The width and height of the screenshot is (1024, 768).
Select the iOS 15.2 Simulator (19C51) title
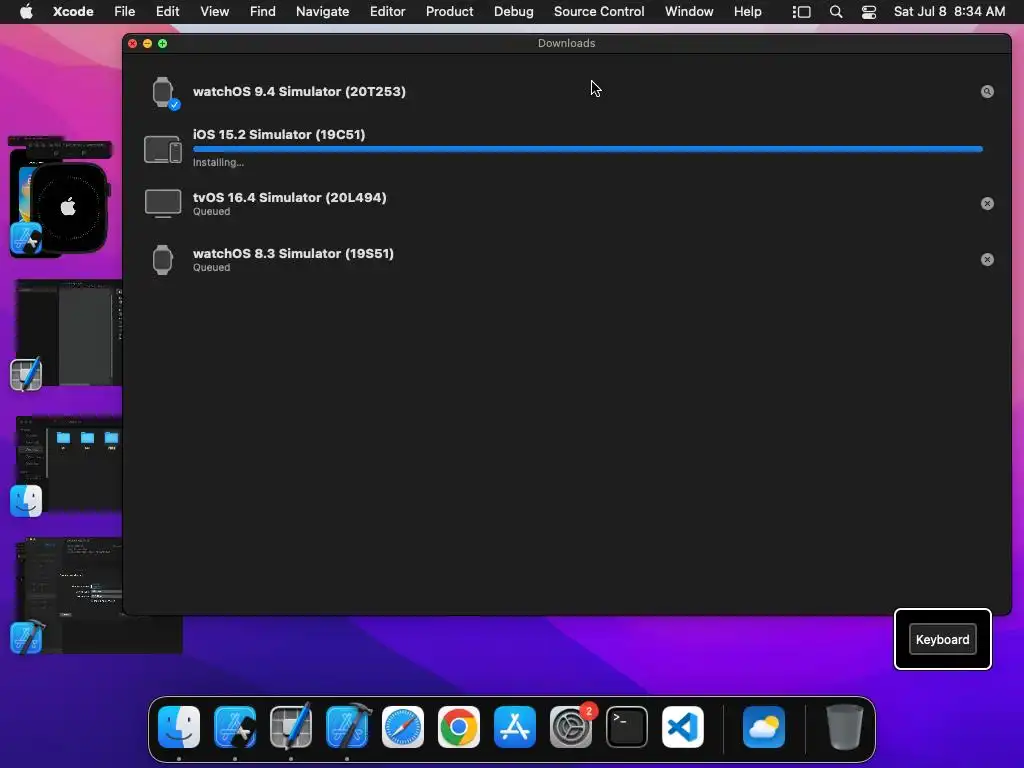[279, 135]
